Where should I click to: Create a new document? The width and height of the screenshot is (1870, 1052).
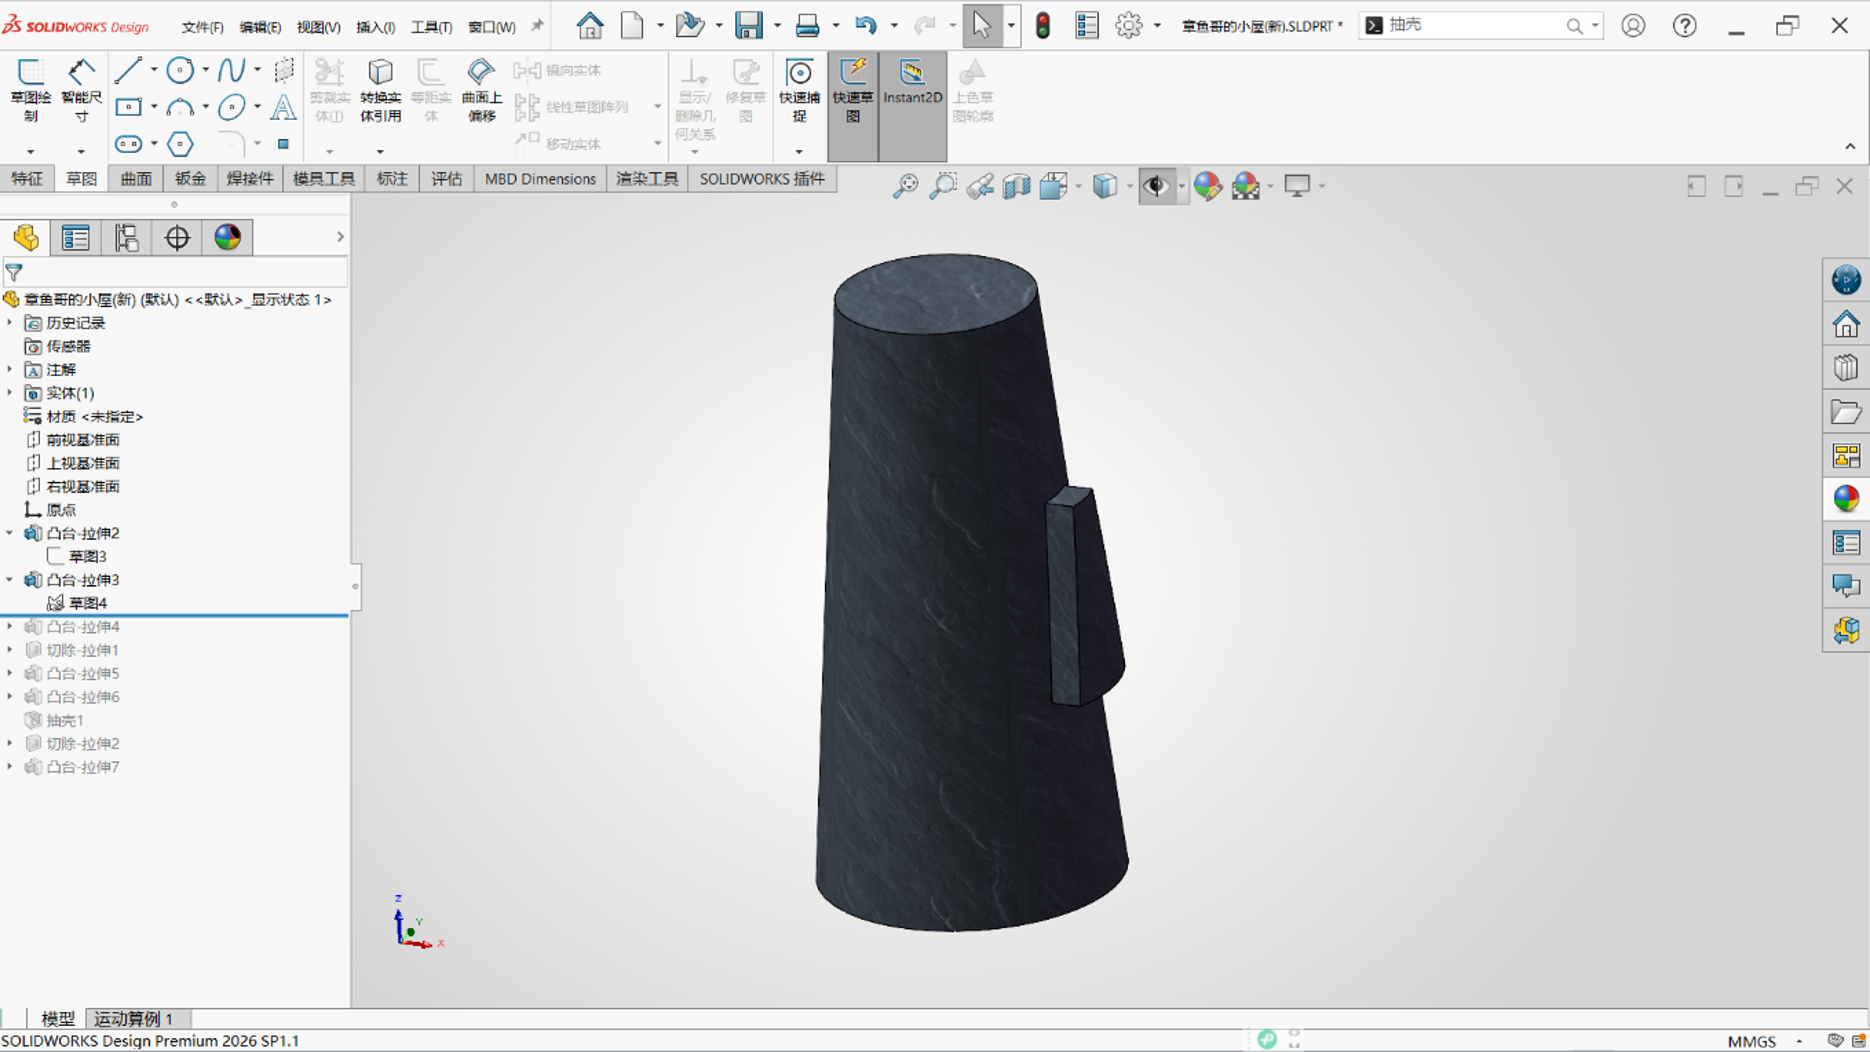pos(632,25)
